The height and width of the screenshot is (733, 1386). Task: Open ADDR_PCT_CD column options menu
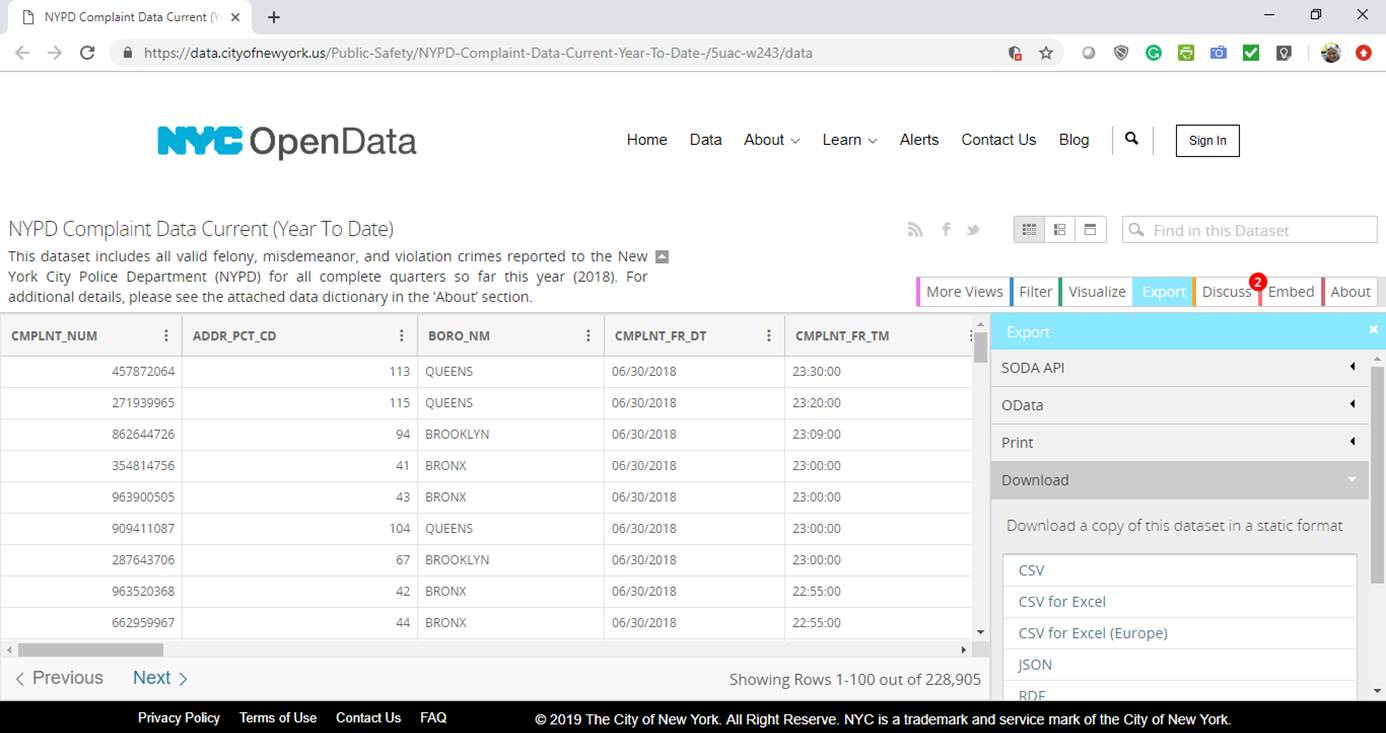click(402, 336)
